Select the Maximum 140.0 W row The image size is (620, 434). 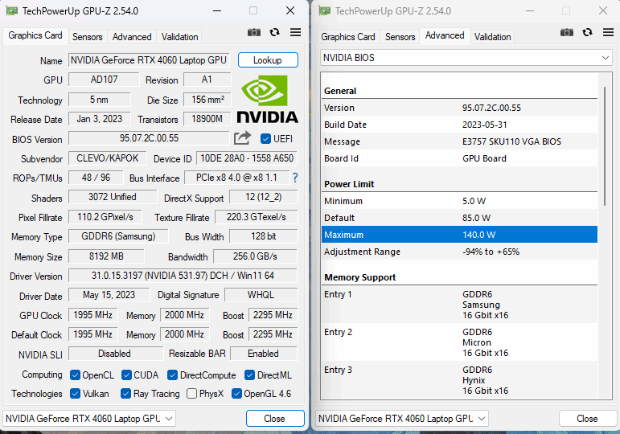coord(459,235)
